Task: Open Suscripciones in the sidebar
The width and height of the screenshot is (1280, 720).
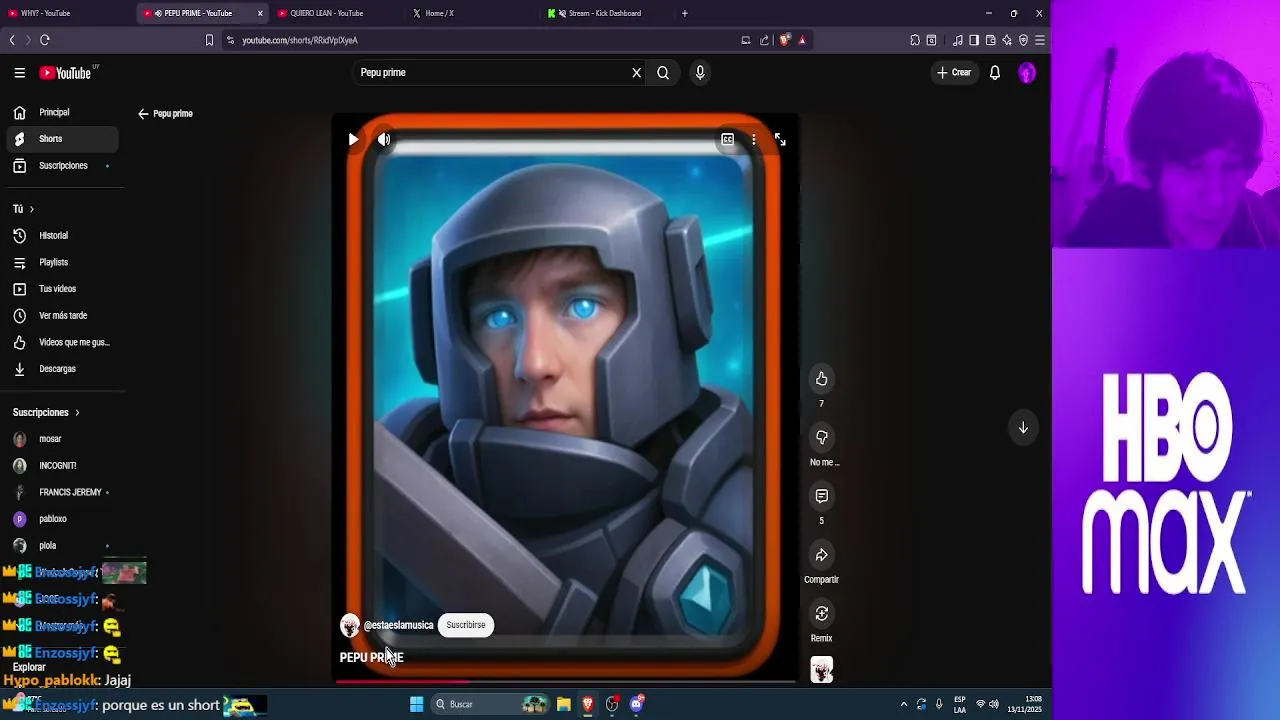Action: pos(62,166)
